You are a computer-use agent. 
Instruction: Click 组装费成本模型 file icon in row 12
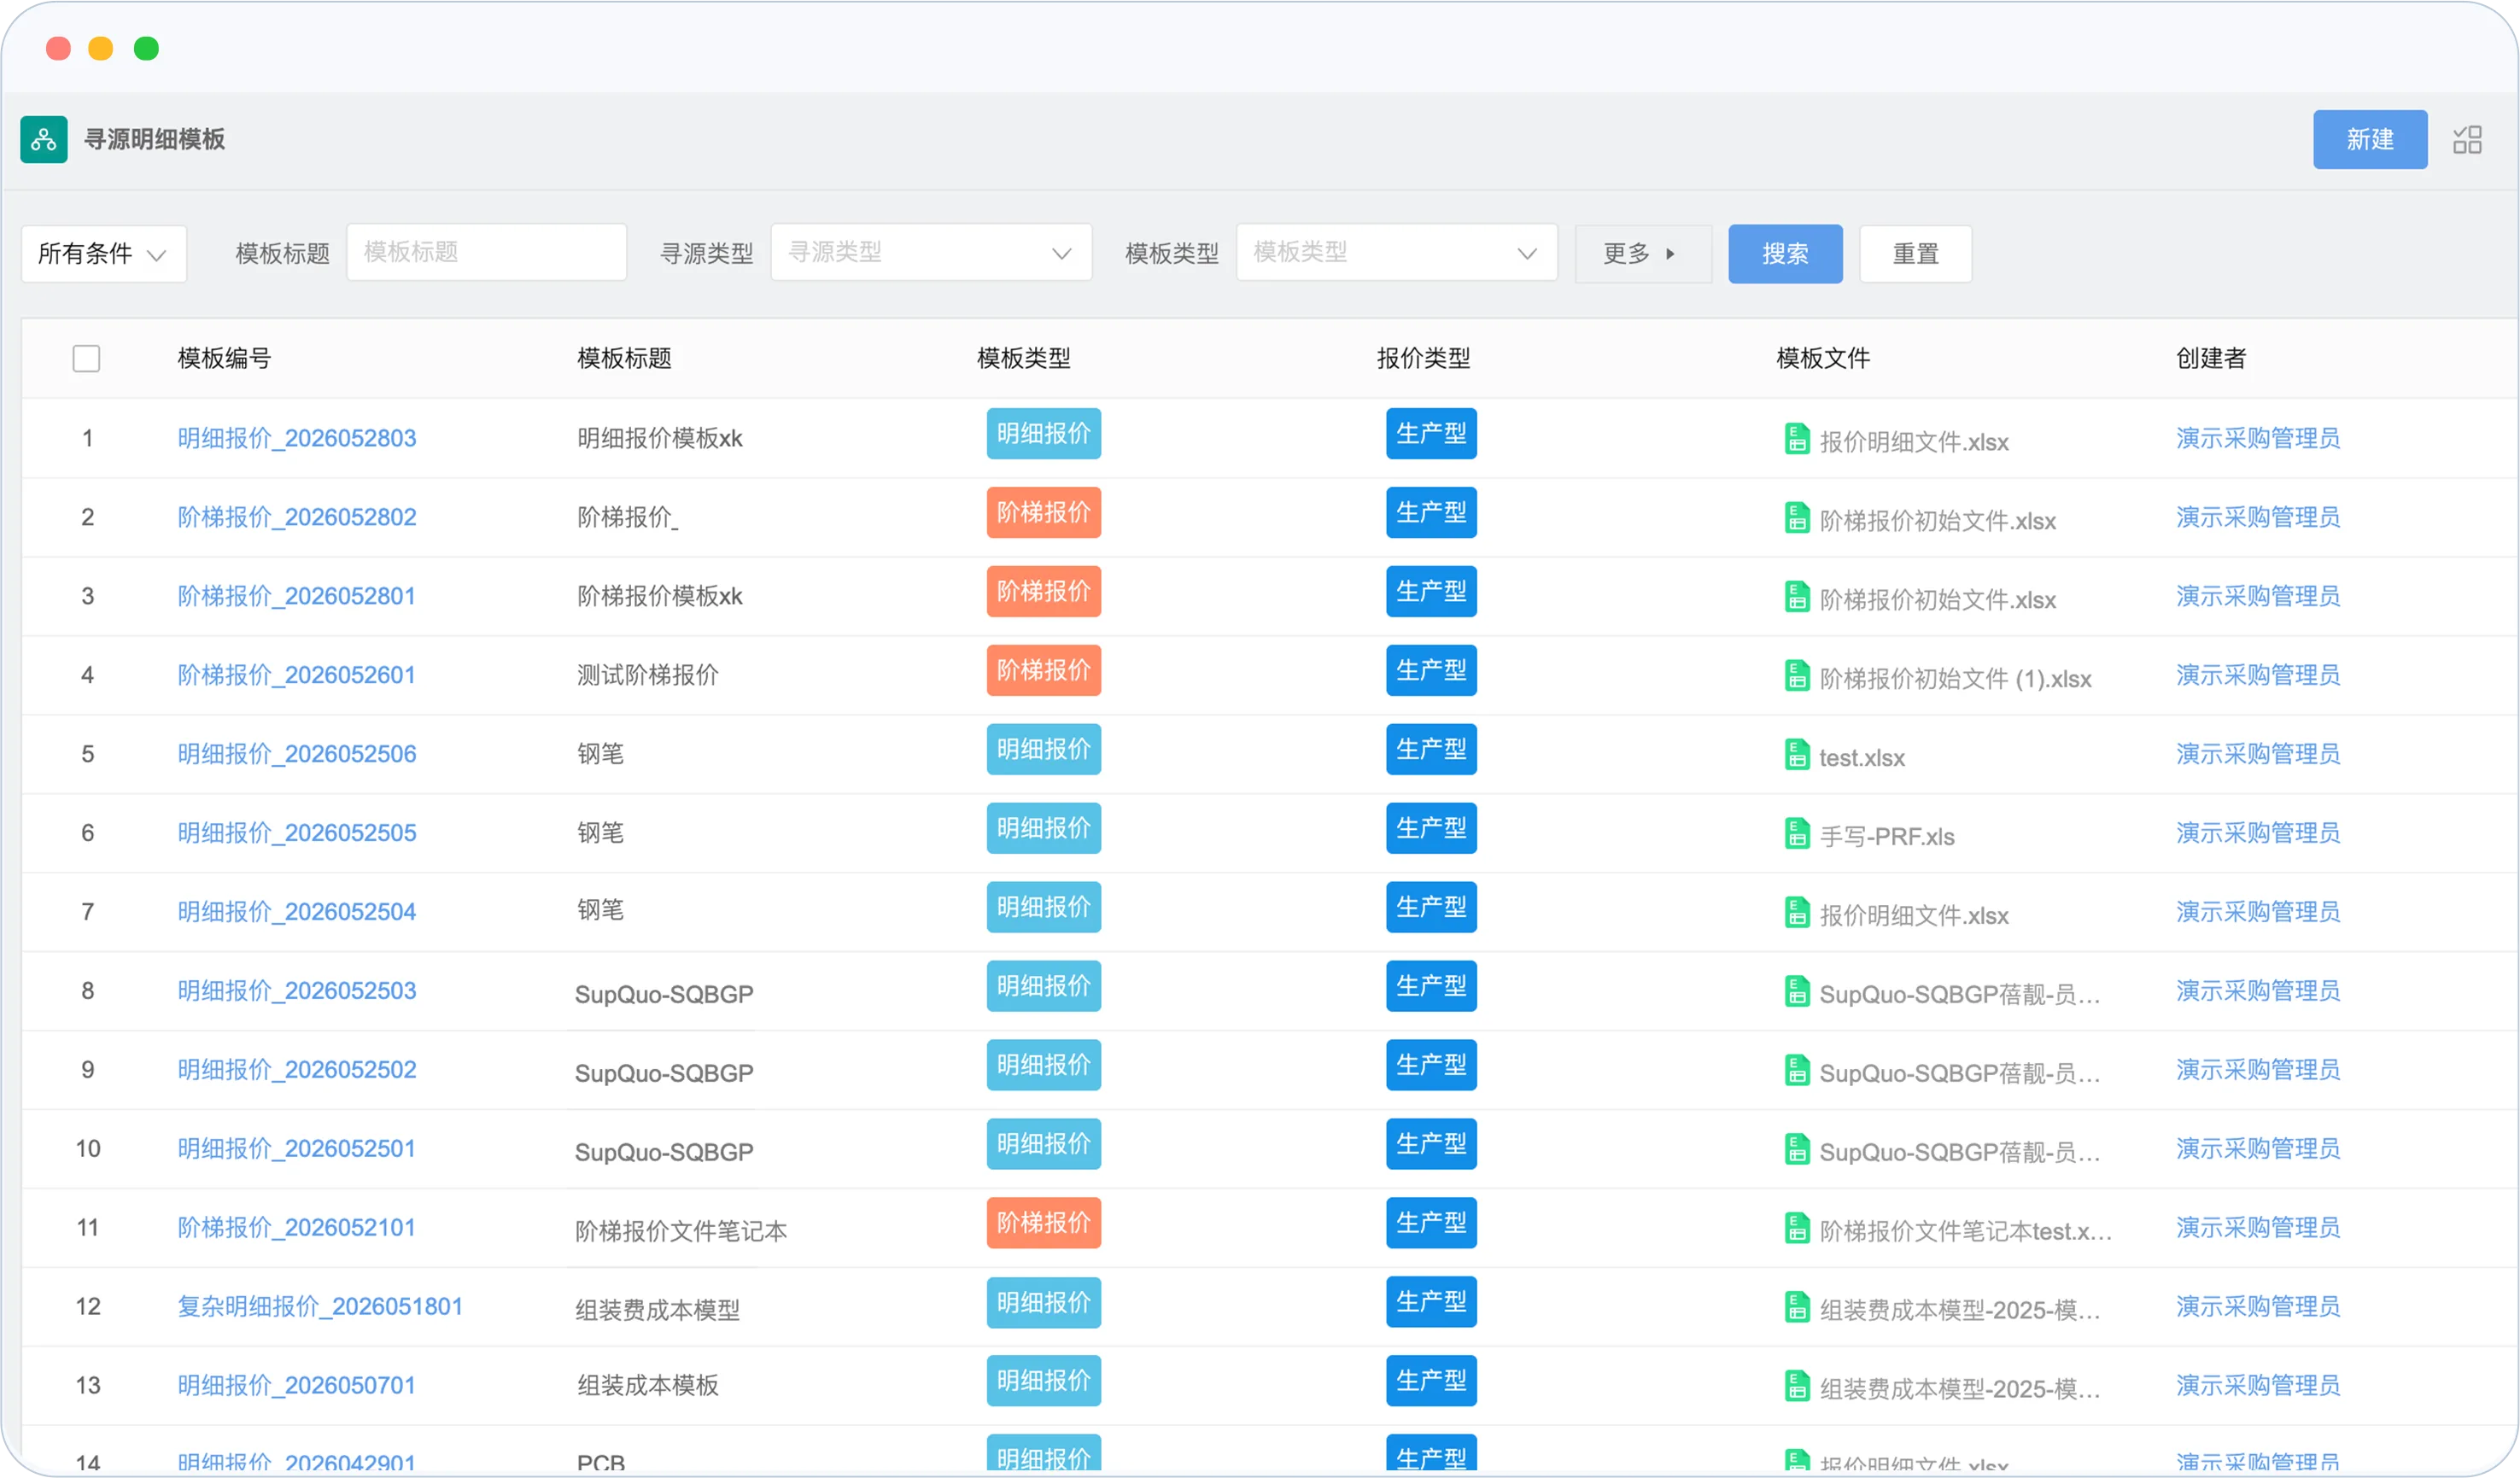1797,1308
